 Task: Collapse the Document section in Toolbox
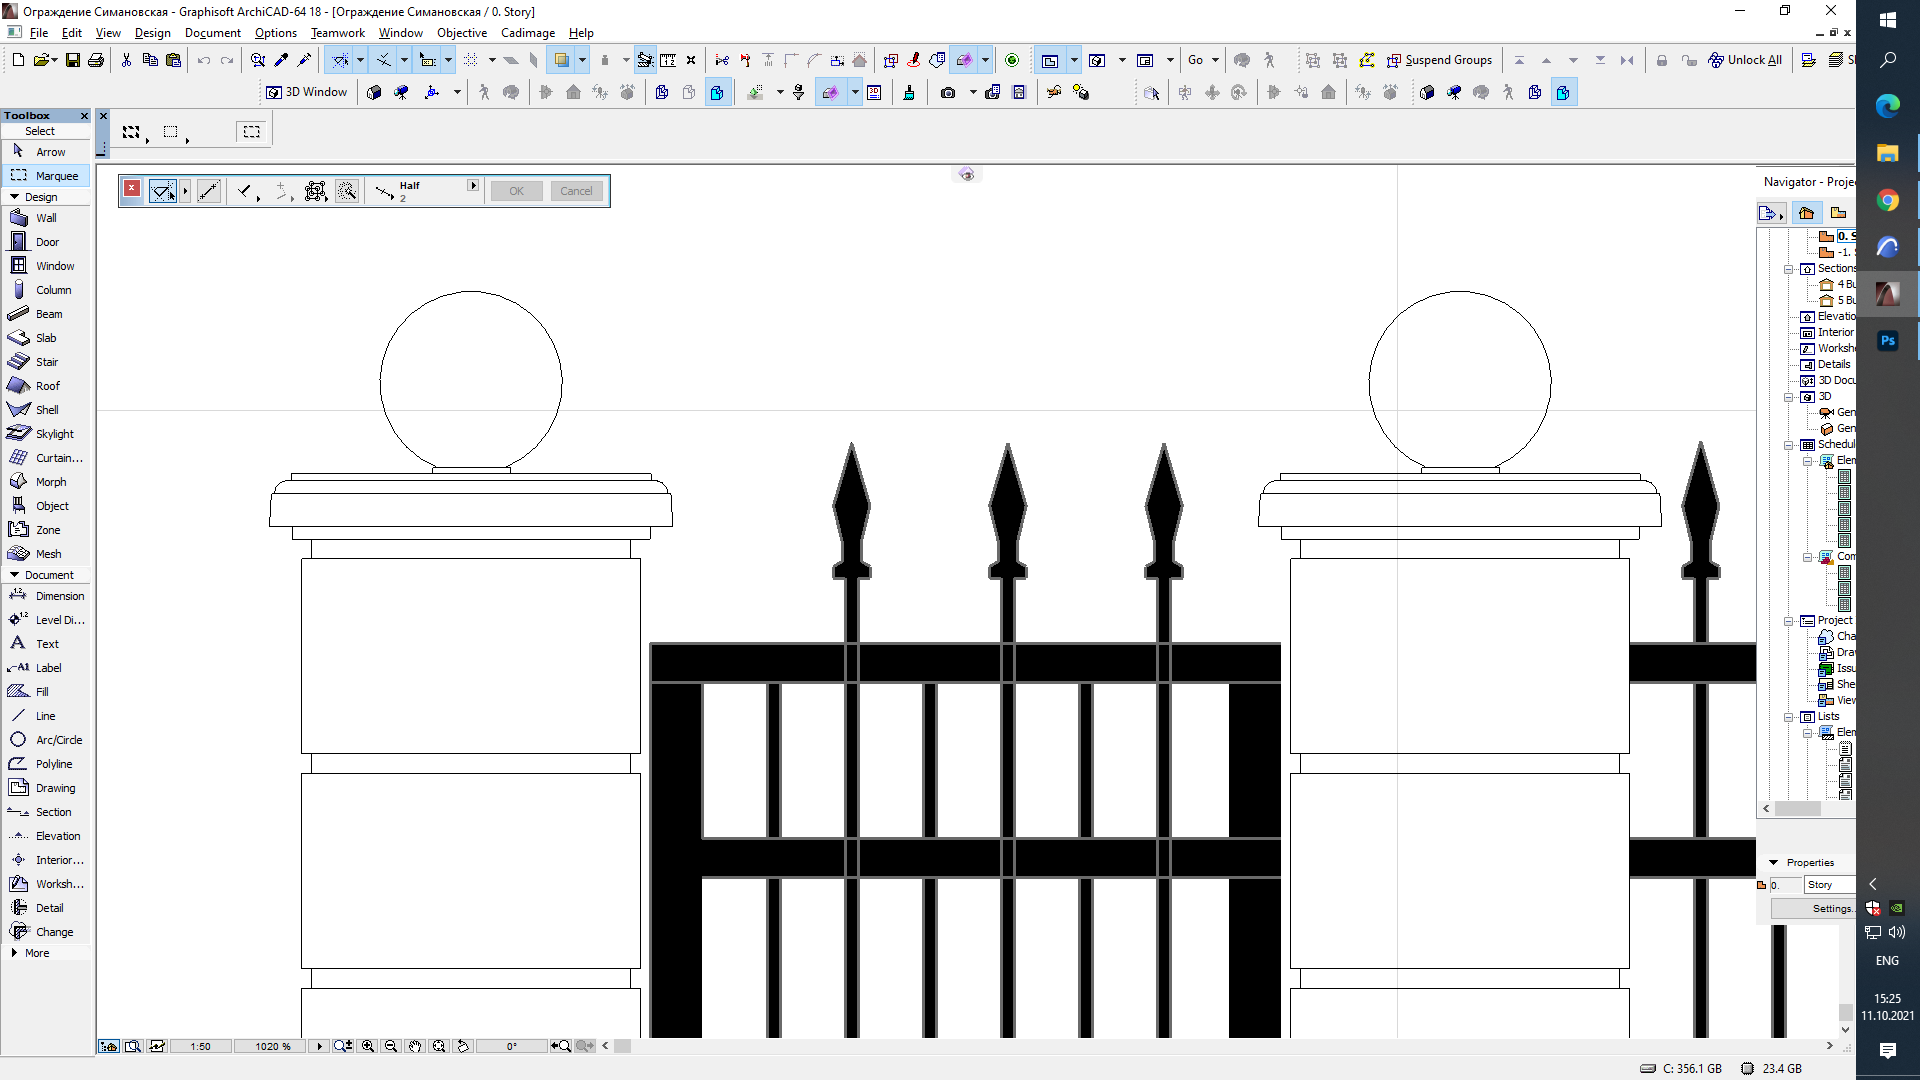pos(14,575)
